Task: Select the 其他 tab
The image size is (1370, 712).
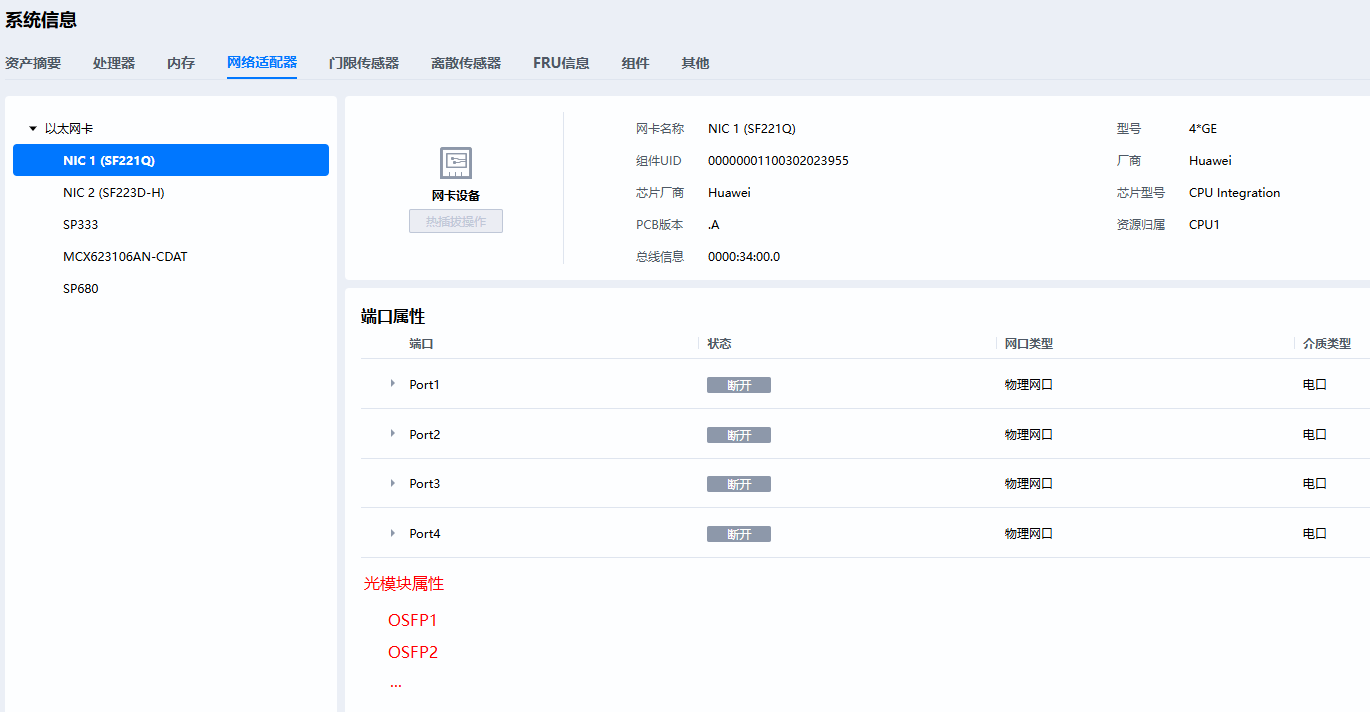Action: point(695,63)
